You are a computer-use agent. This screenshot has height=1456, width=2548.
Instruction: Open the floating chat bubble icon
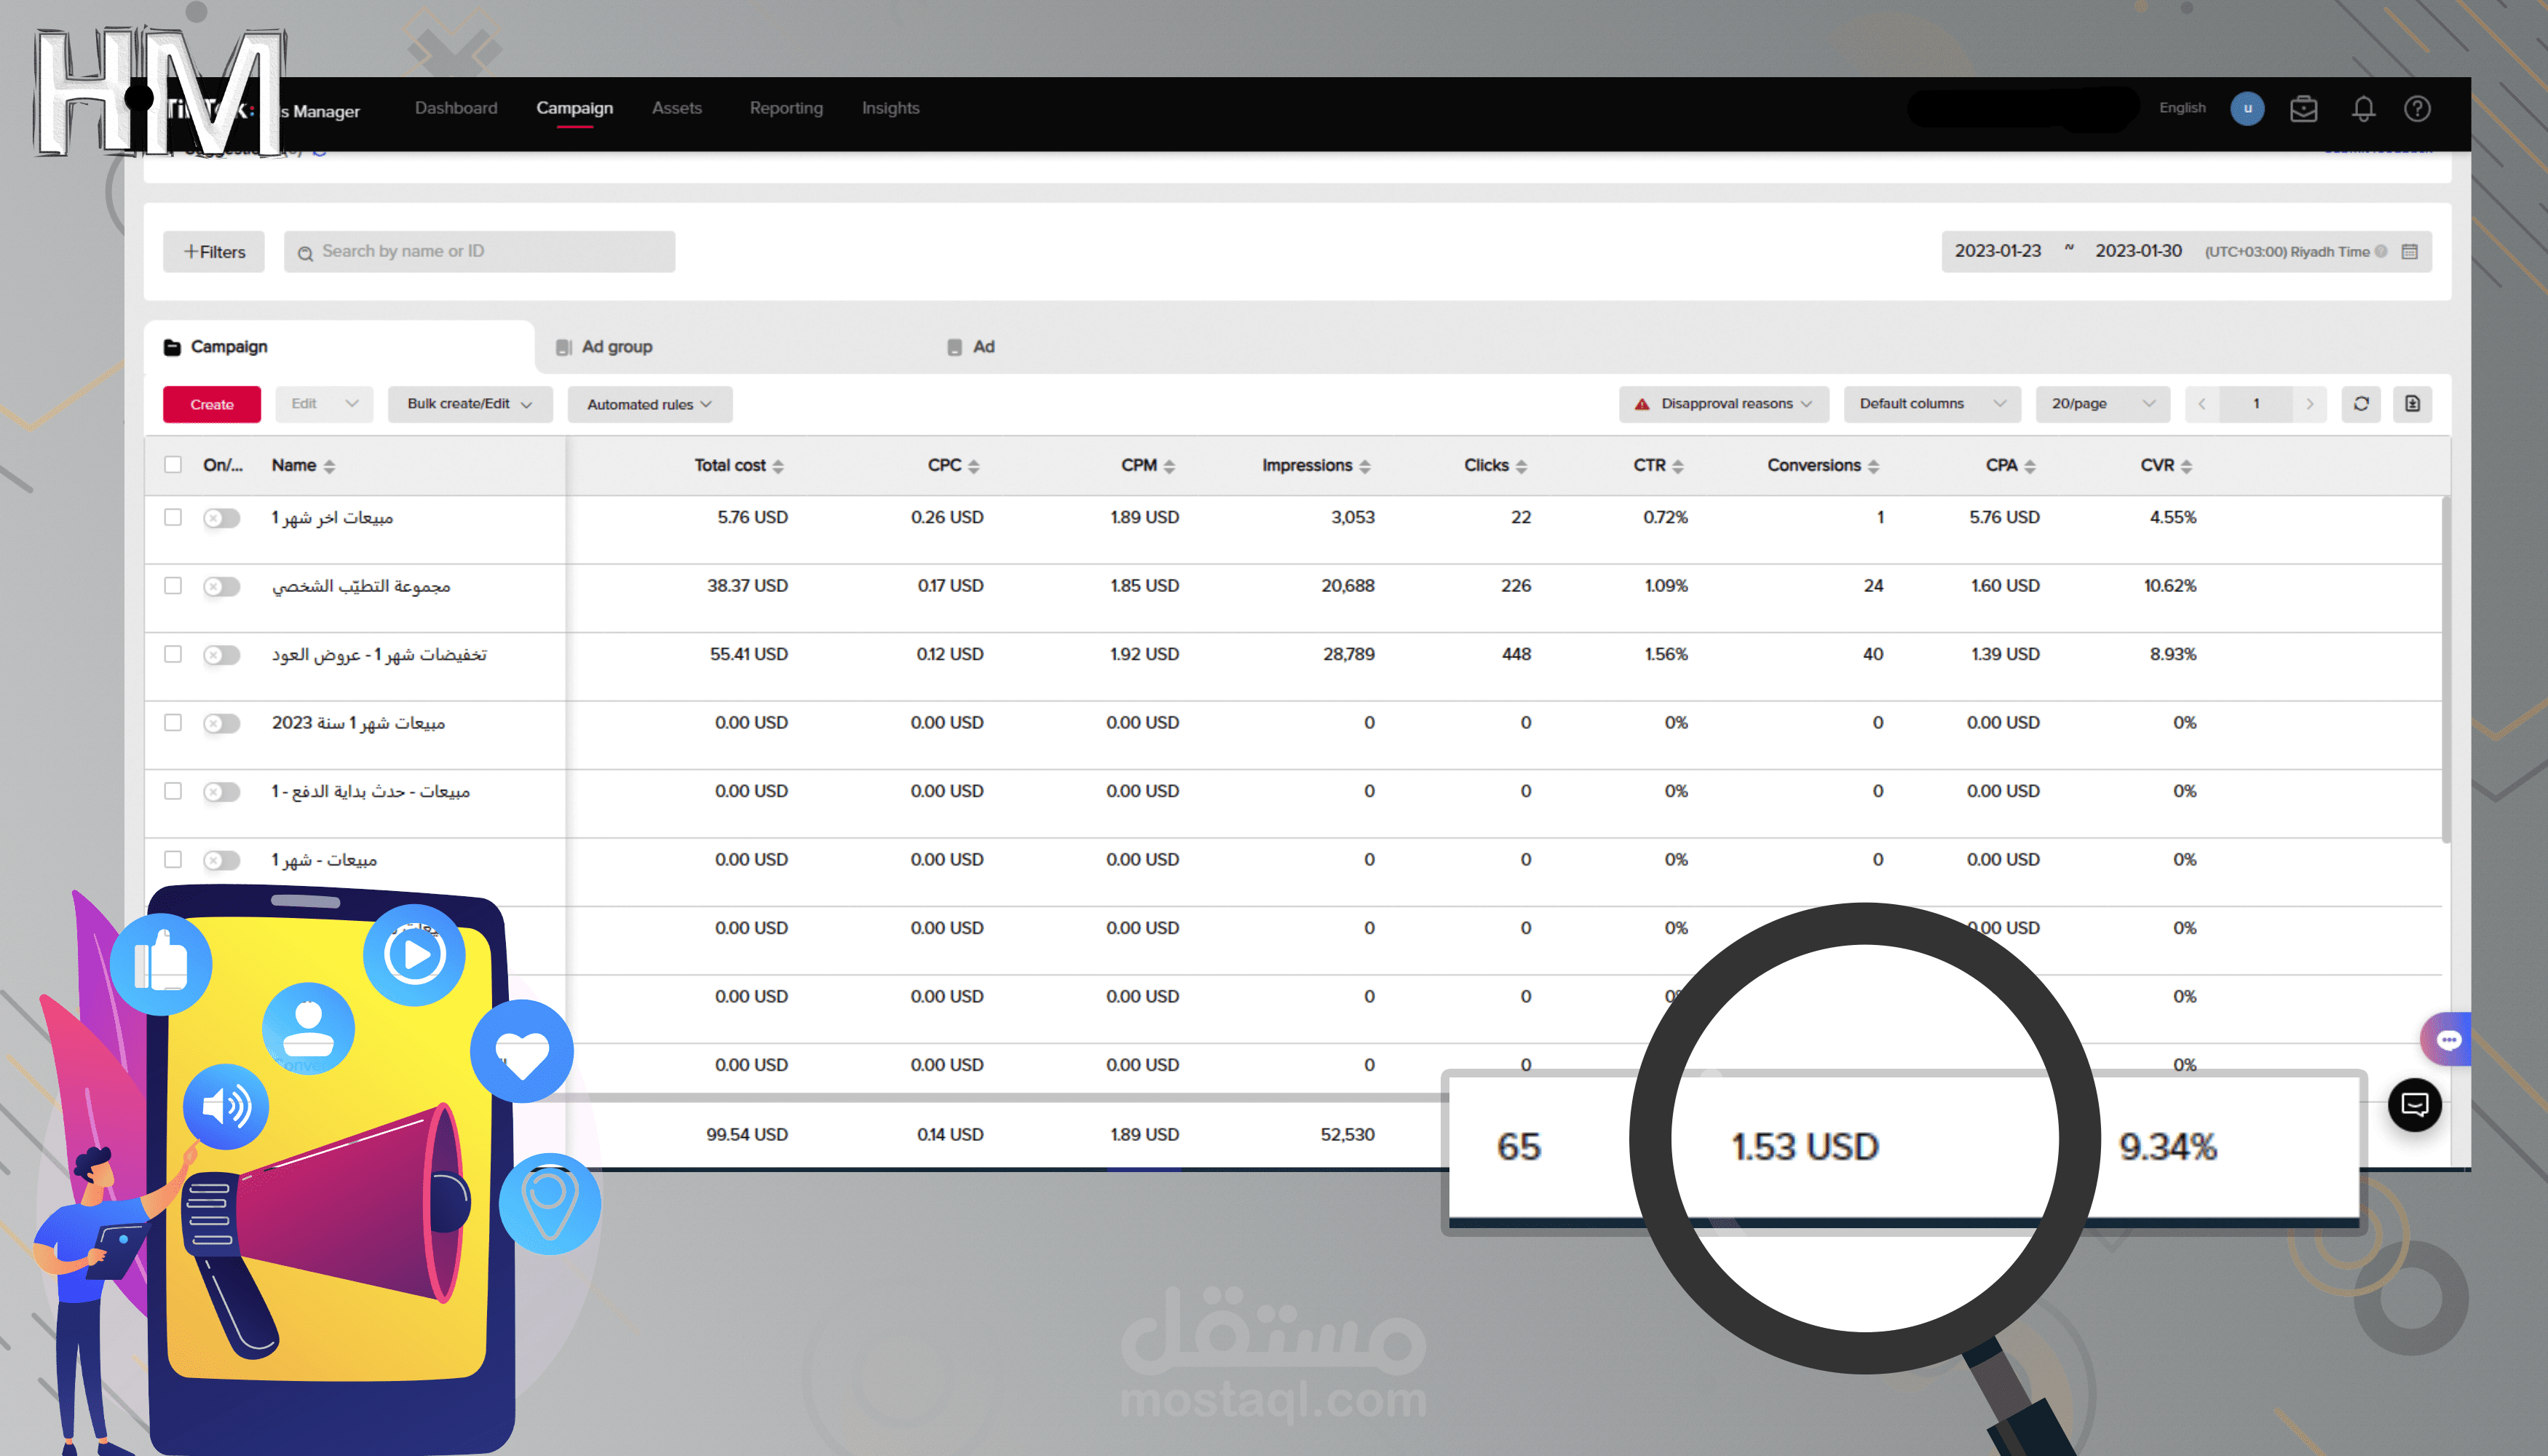tap(2415, 1105)
